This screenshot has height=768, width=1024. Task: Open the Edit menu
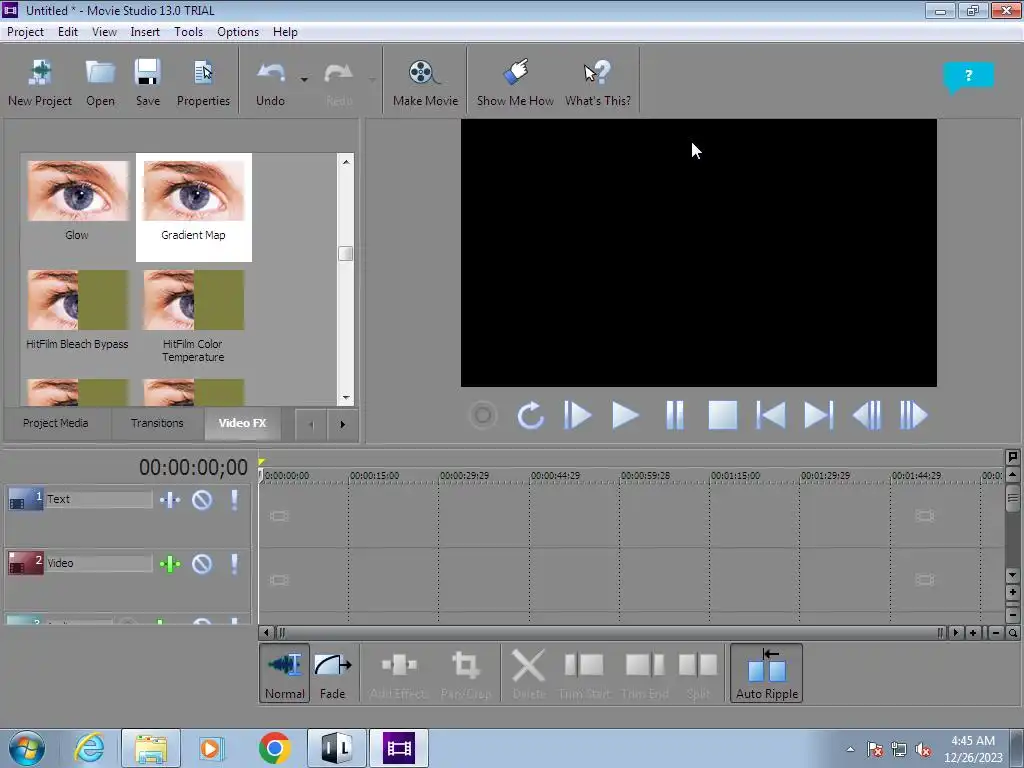[67, 32]
